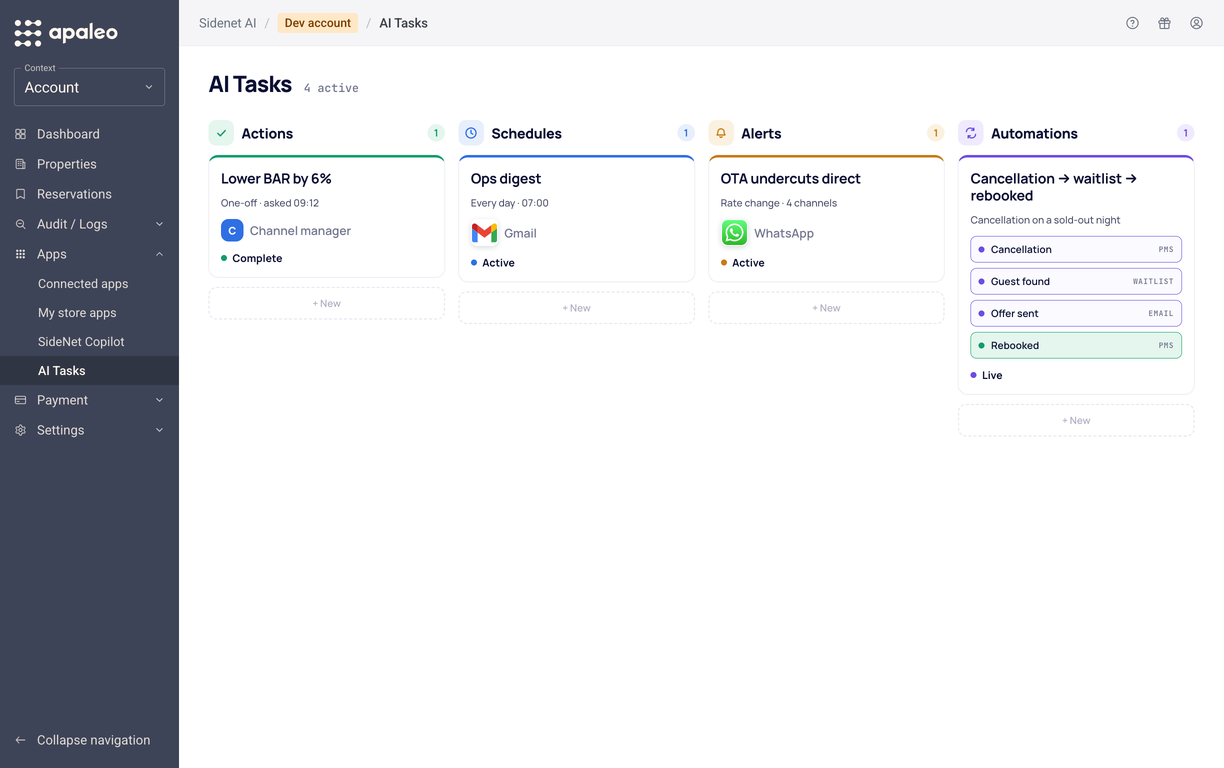Click the Live status text

992,375
